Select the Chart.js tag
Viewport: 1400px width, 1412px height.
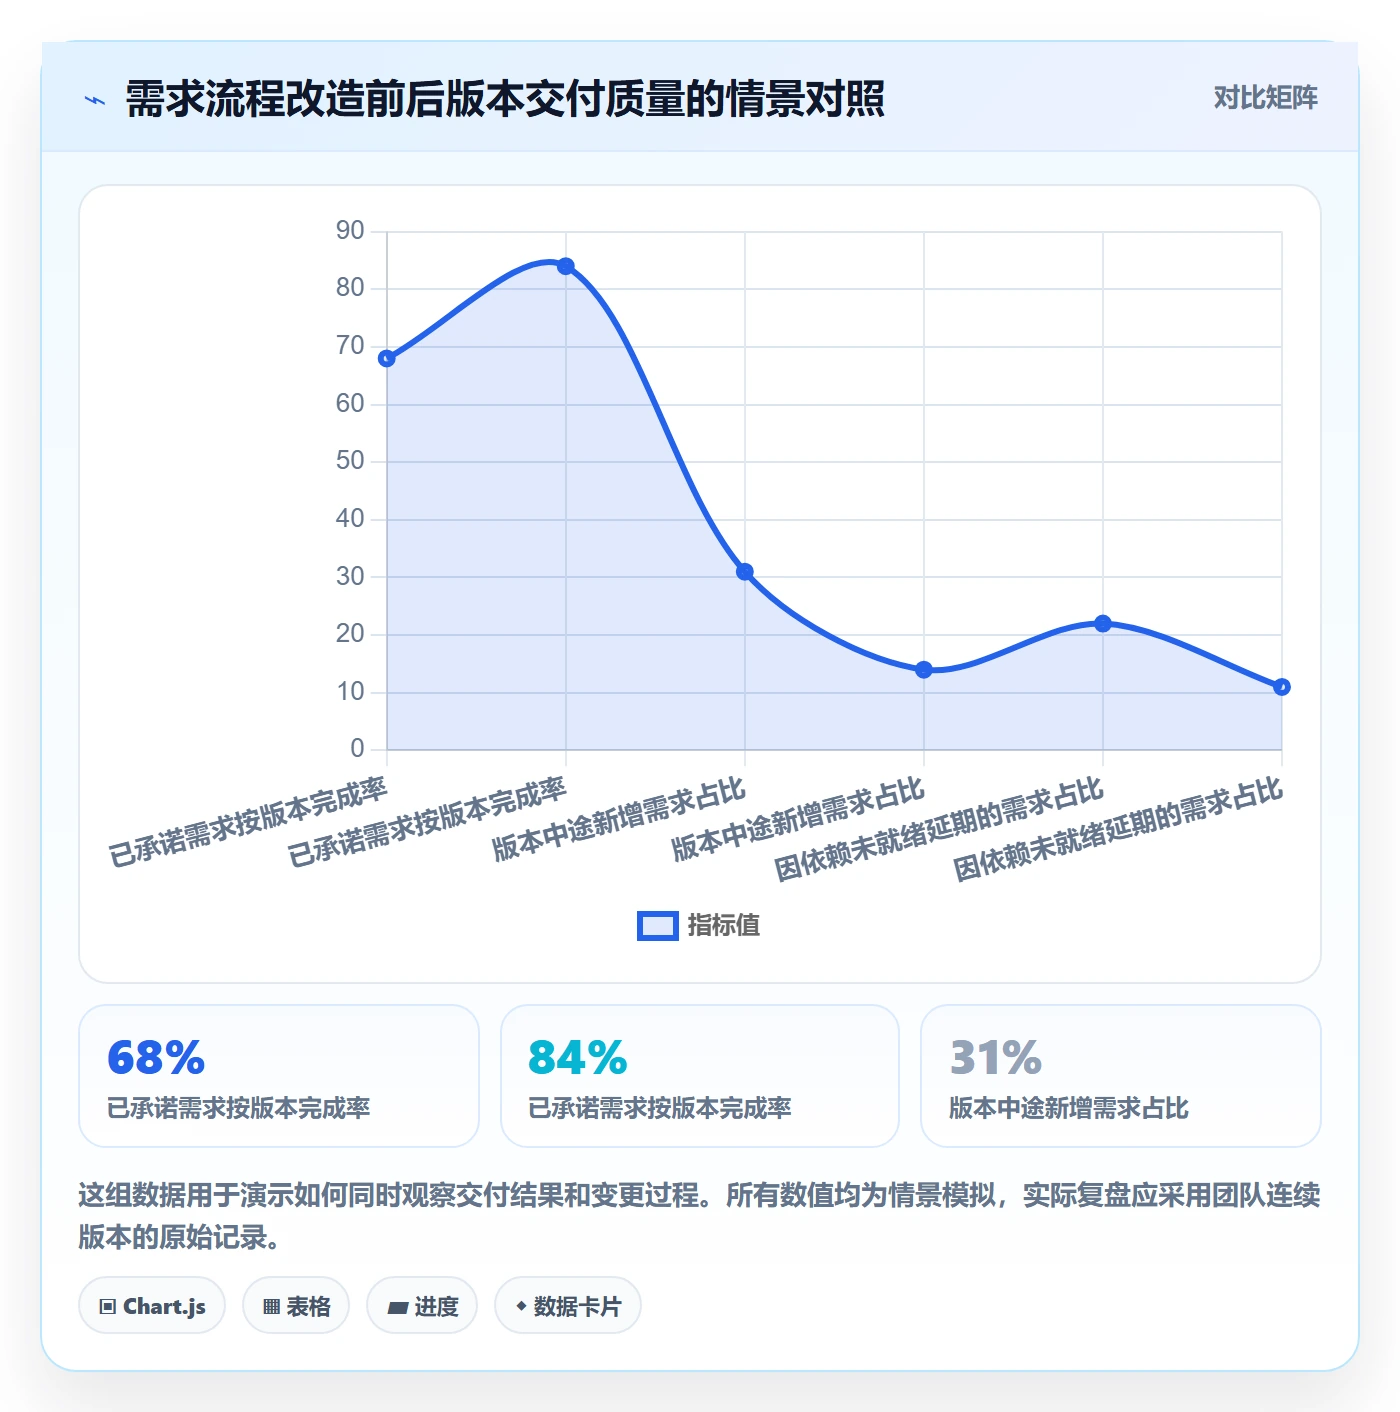click(x=152, y=1305)
